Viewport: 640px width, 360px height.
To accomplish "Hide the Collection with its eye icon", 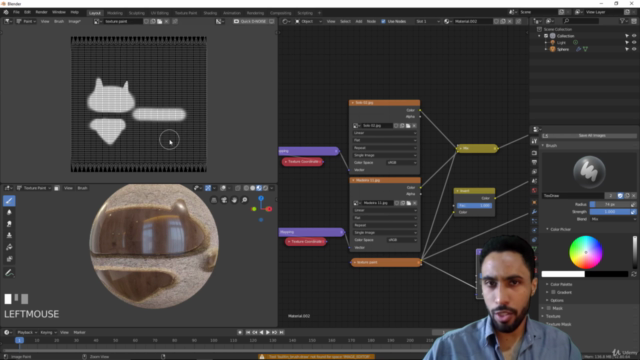I will 634,36.
